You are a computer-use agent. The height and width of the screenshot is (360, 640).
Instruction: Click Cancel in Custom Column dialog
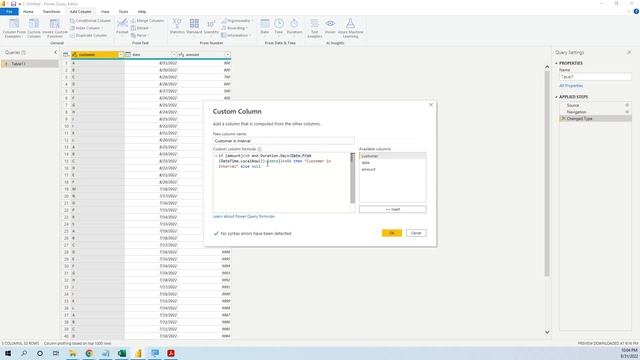click(x=416, y=233)
